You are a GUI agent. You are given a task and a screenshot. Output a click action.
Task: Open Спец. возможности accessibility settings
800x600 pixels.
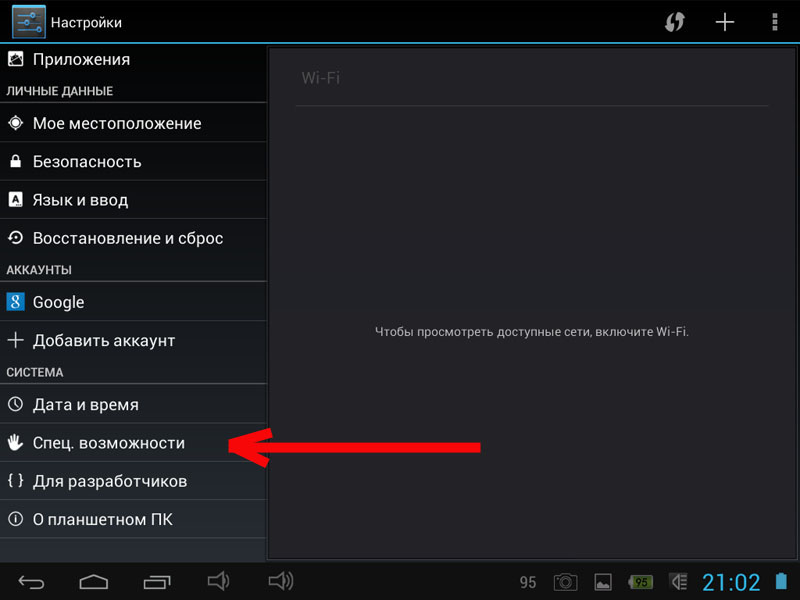click(108, 443)
